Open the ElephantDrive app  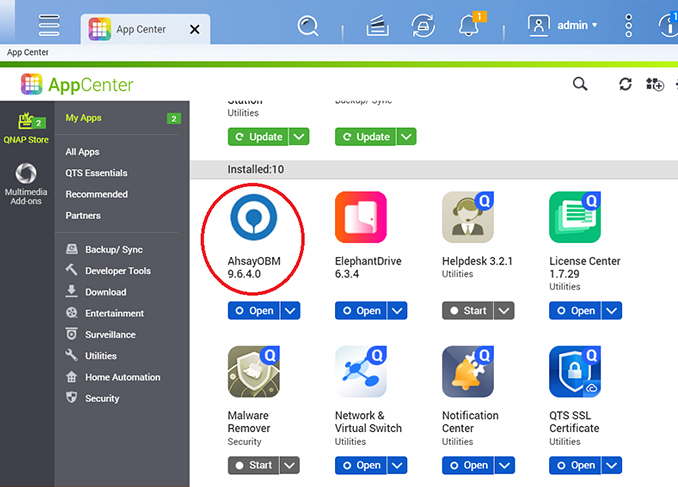click(361, 311)
